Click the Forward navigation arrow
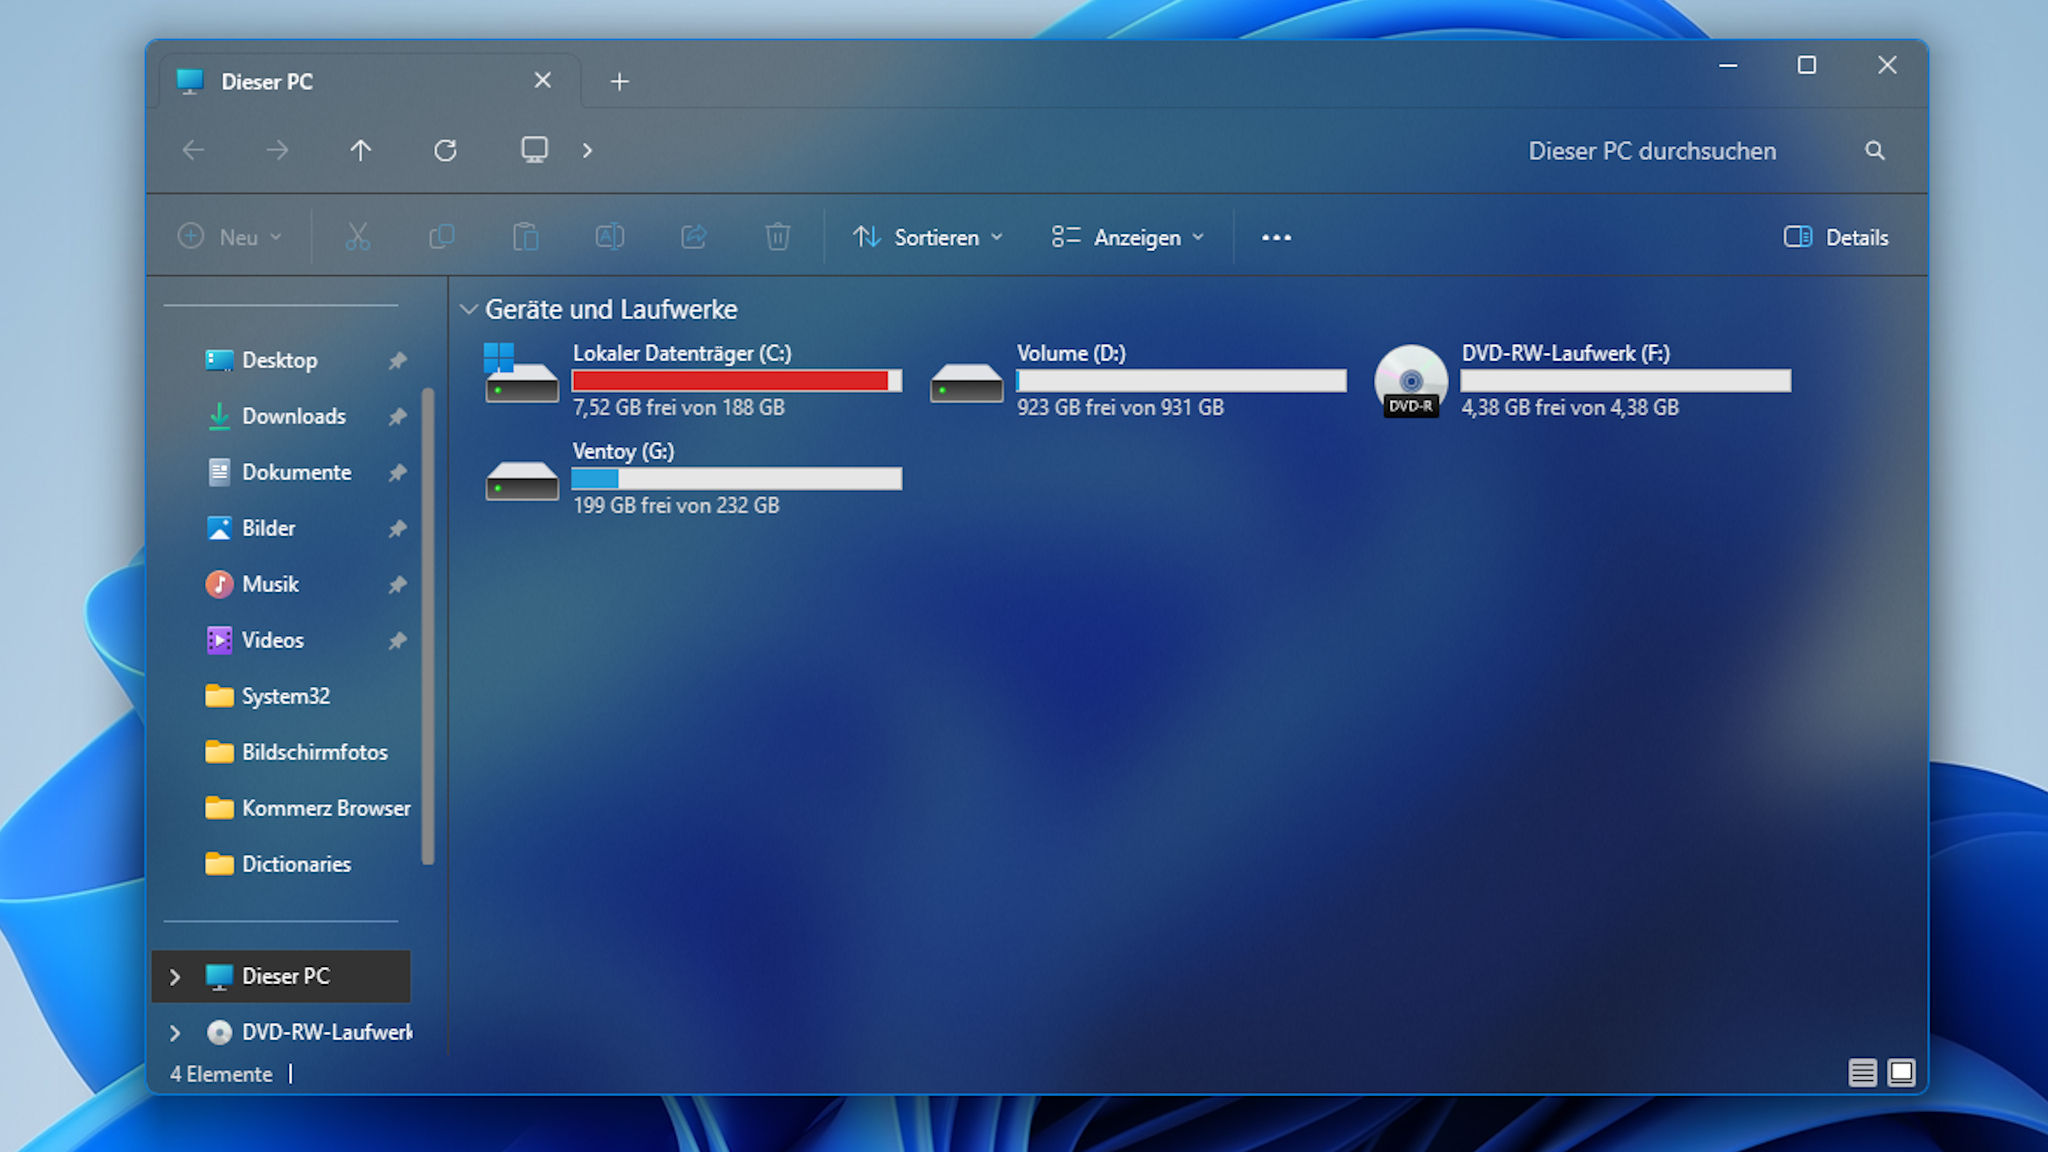The width and height of the screenshot is (2048, 1152). (277, 150)
